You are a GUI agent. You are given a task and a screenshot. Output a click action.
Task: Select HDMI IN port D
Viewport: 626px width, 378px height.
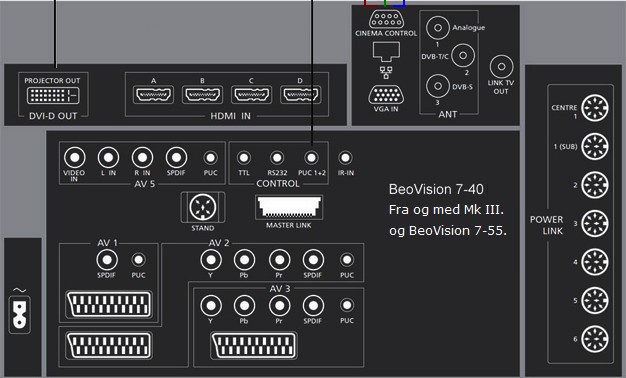click(x=300, y=95)
